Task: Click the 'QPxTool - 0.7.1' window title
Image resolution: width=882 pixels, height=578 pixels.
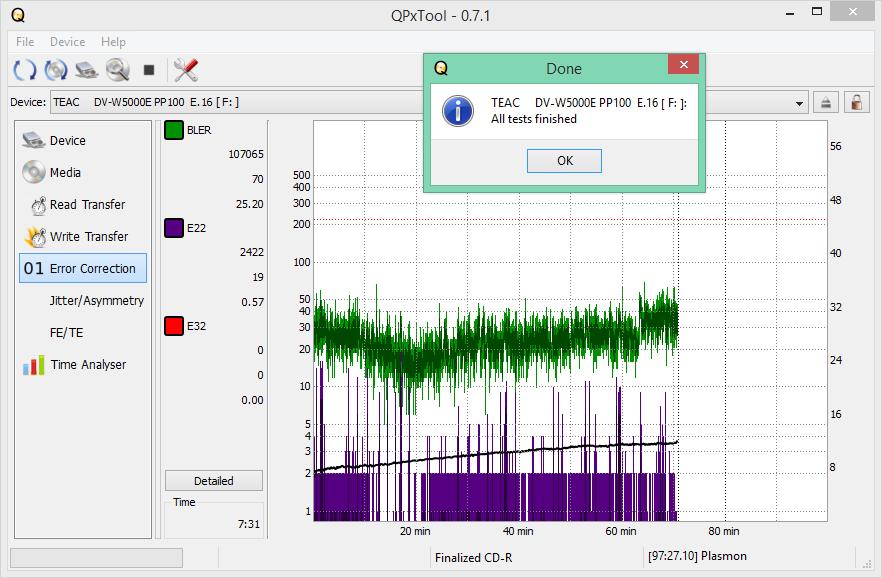Action: (x=440, y=16)
